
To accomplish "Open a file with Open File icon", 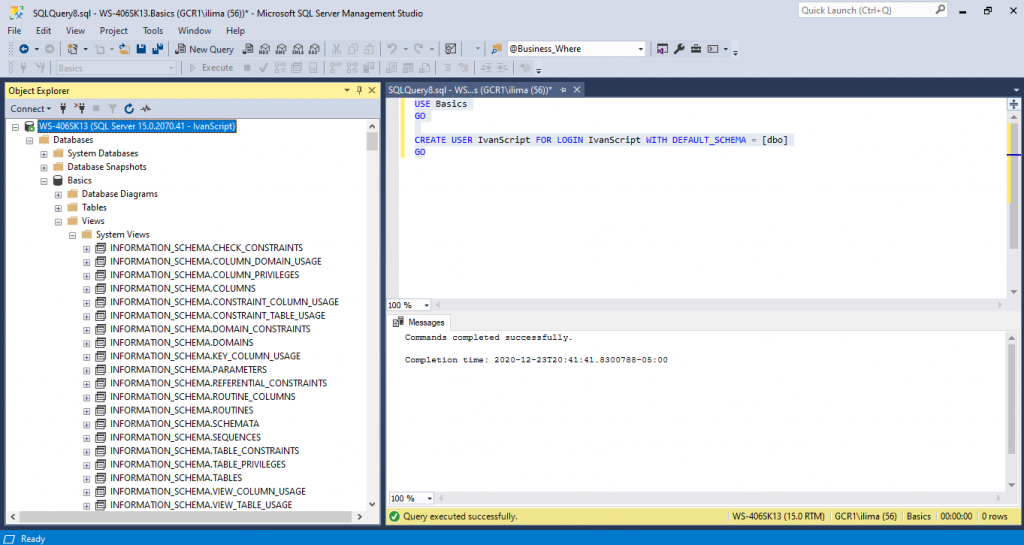I will coord(124,49).
